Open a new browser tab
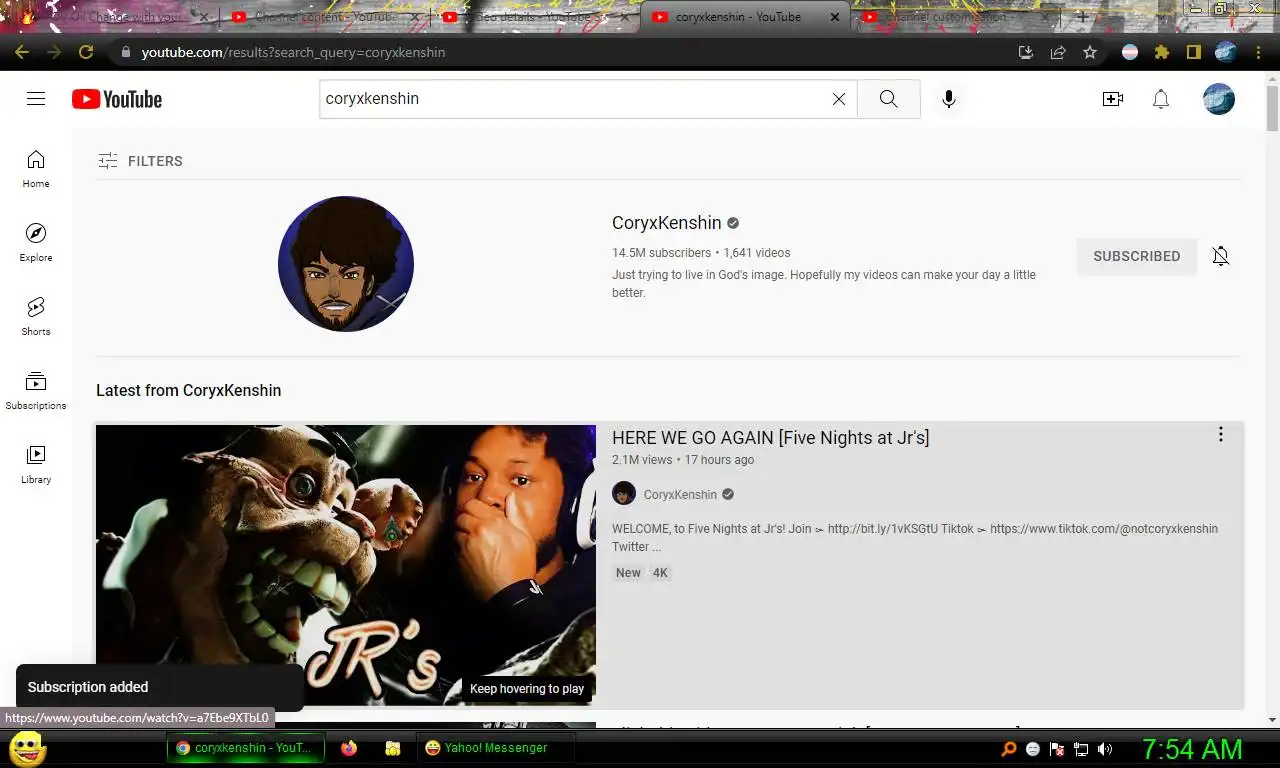Image resolution: width=1280 pixels, height=768 pixels. point(1082,17)
